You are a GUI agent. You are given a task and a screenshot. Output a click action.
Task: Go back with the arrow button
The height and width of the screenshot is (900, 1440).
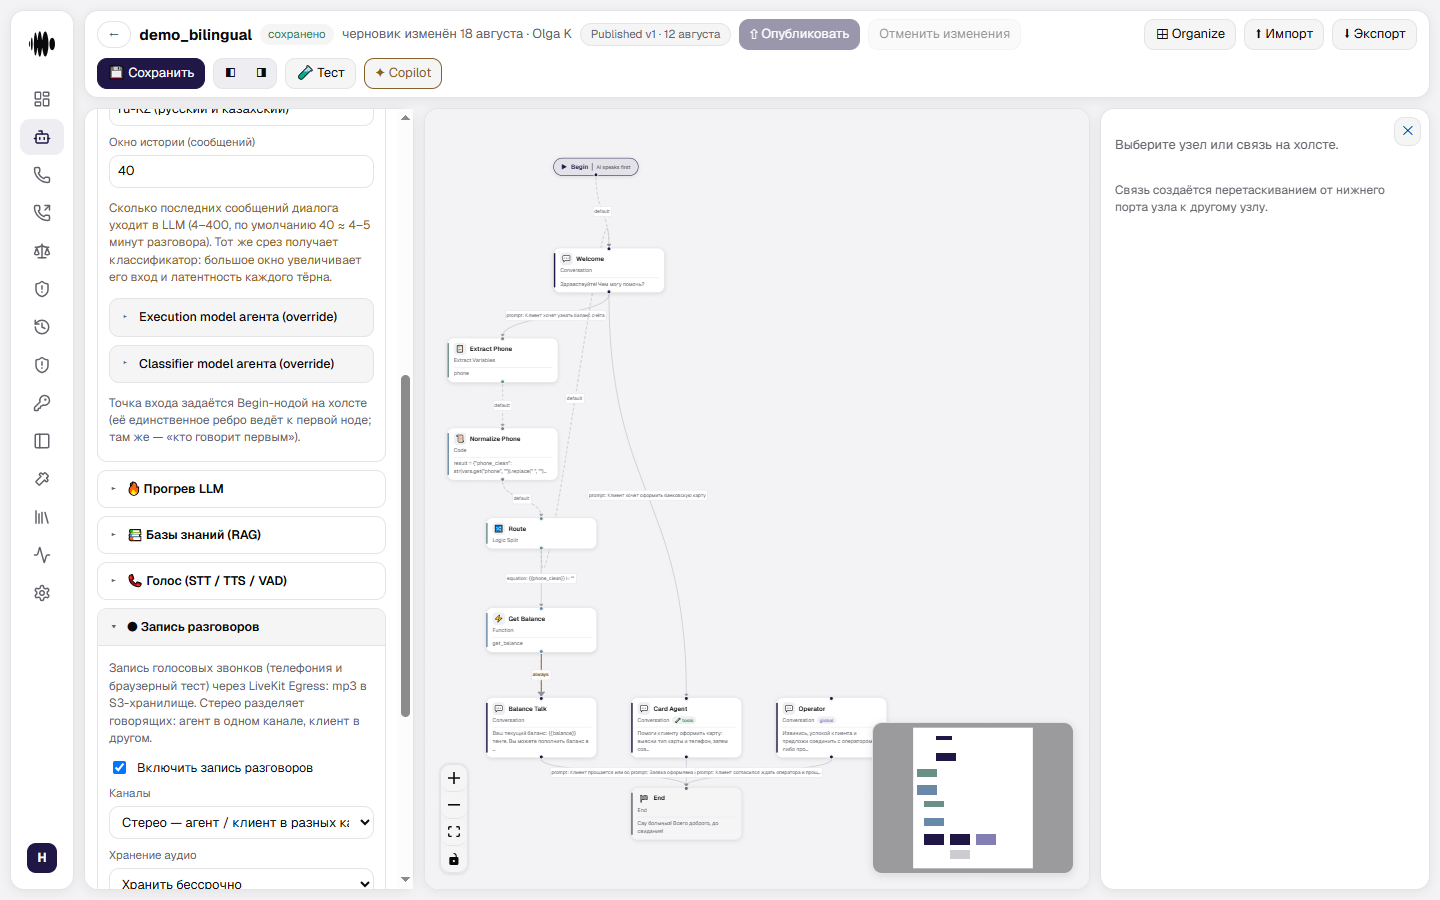coord(114,34)
